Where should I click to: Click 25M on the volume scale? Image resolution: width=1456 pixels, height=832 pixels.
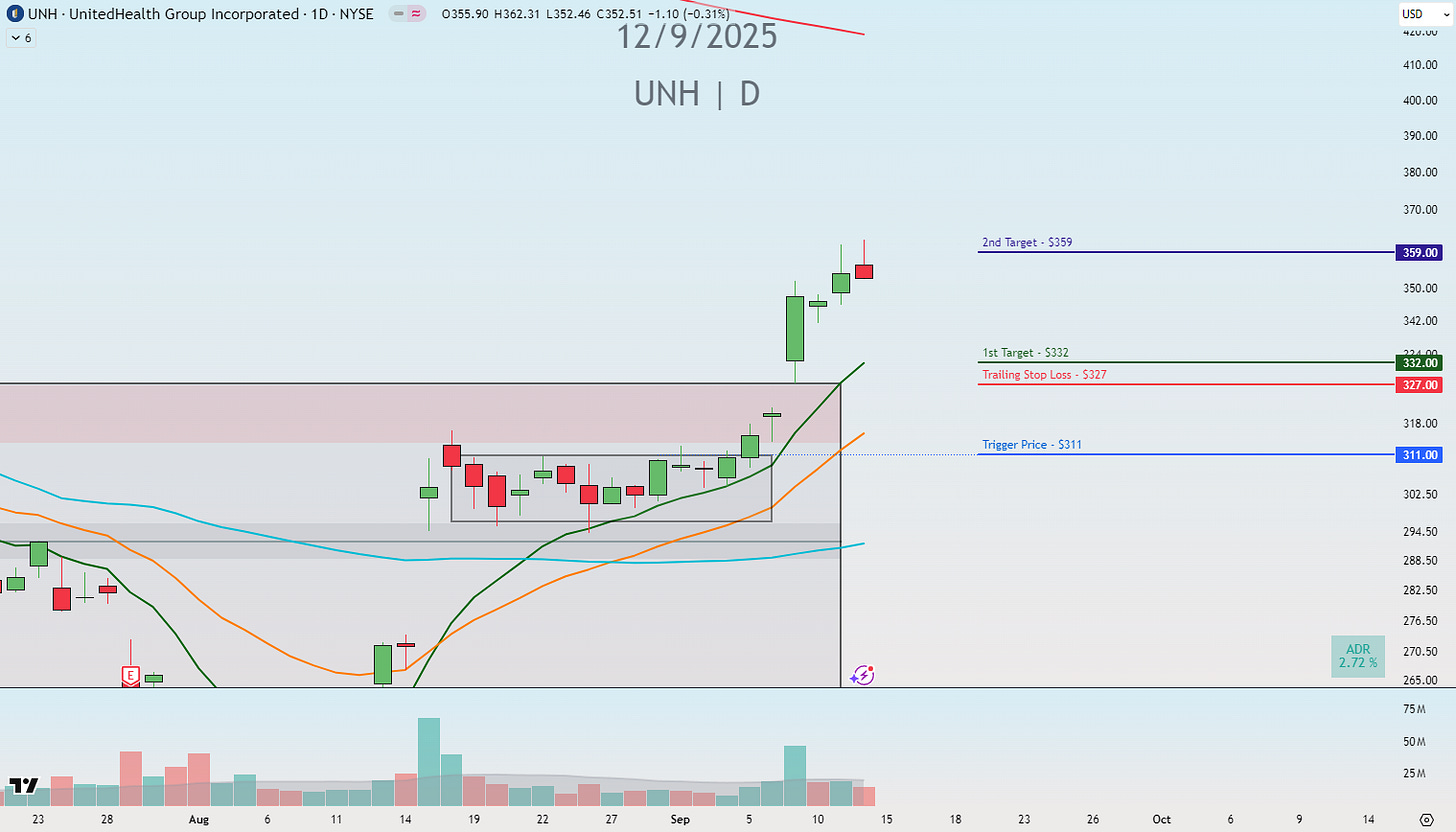pyautogui.click(x=1414, y=773)
